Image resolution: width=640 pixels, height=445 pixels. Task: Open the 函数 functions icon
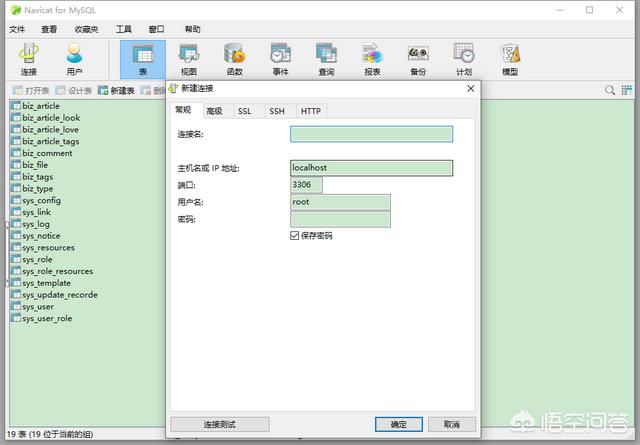click(235, 60)
